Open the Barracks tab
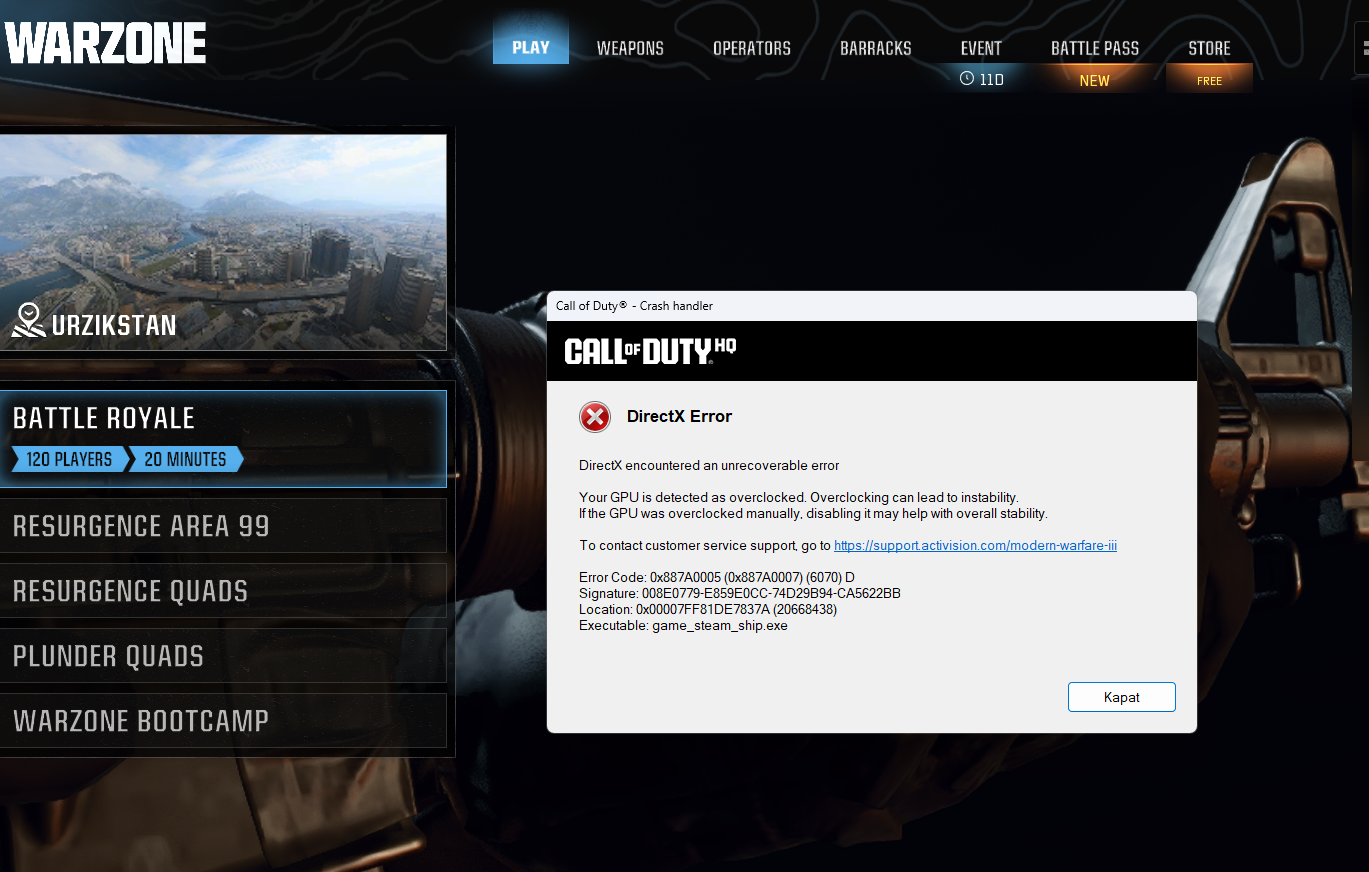Viewport: 1369px width, 872px height. pyautogui.click(x=876, y=48)
